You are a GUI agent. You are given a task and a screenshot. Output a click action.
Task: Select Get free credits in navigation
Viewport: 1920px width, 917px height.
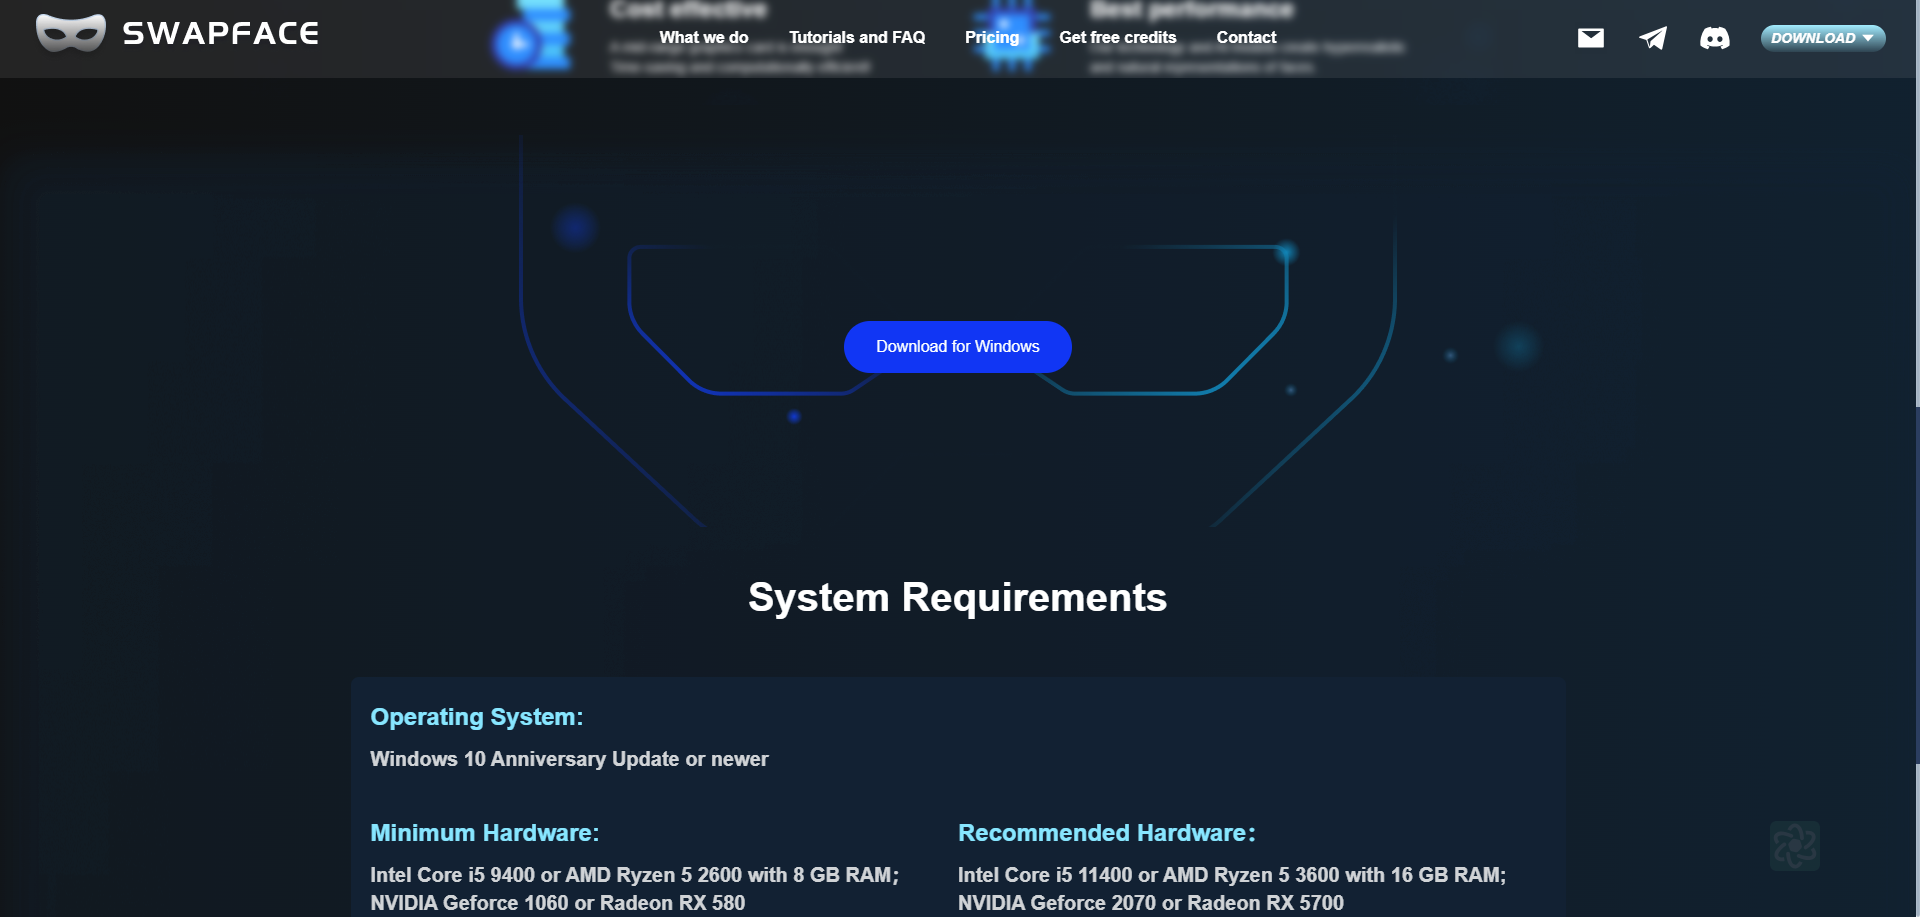click(1117, 37)
